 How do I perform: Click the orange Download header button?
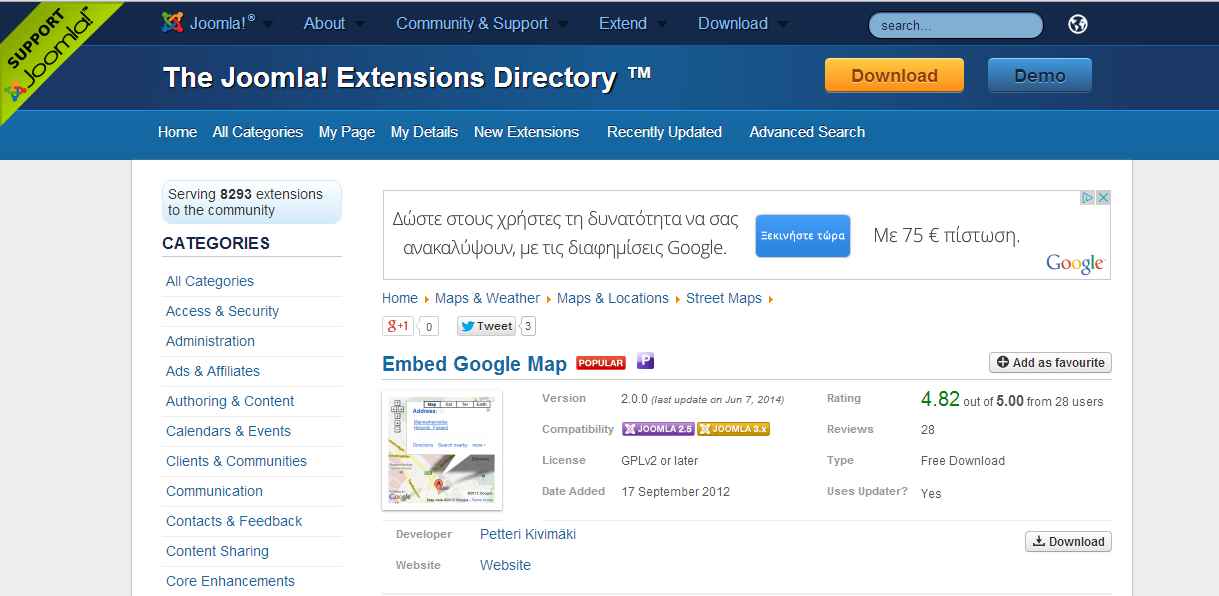coord(894,76)
